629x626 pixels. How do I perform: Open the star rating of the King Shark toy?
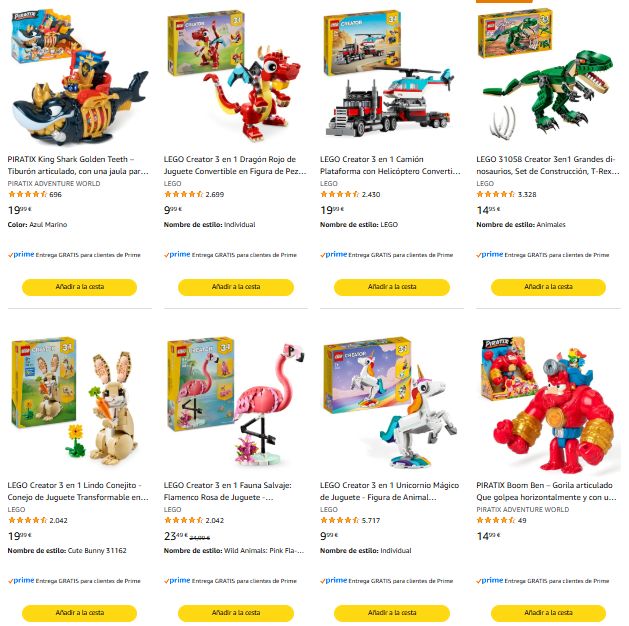28,194
